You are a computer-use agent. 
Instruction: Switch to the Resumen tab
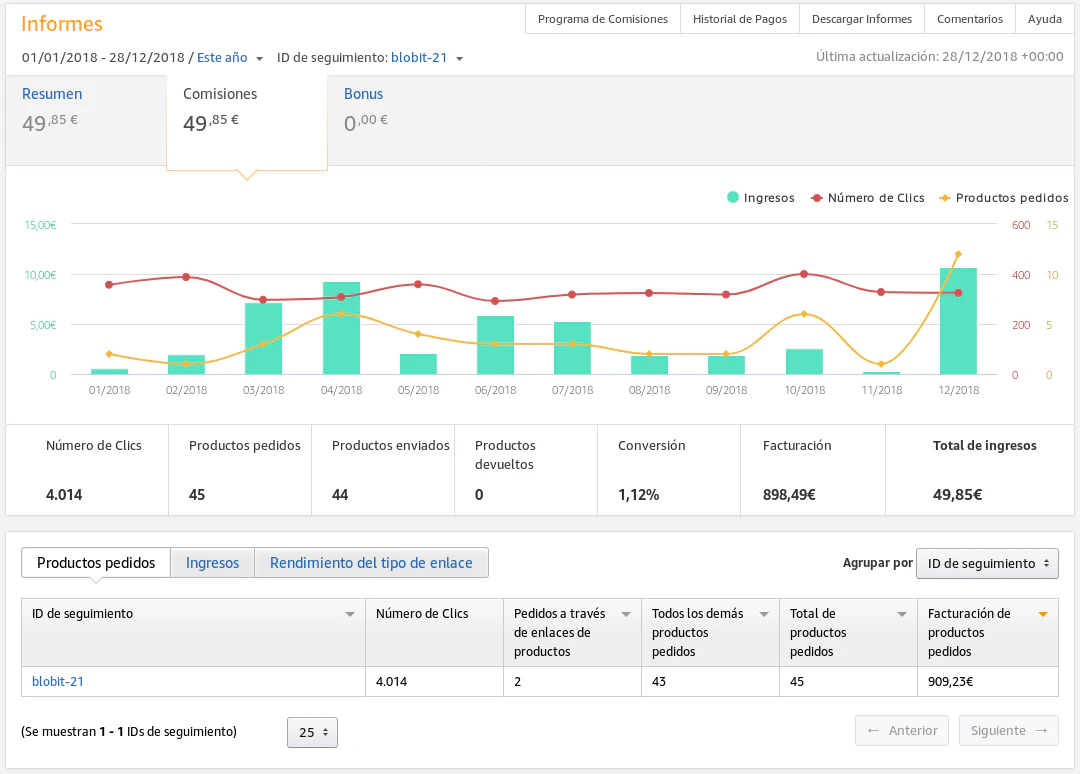click(x=52, y=94)
